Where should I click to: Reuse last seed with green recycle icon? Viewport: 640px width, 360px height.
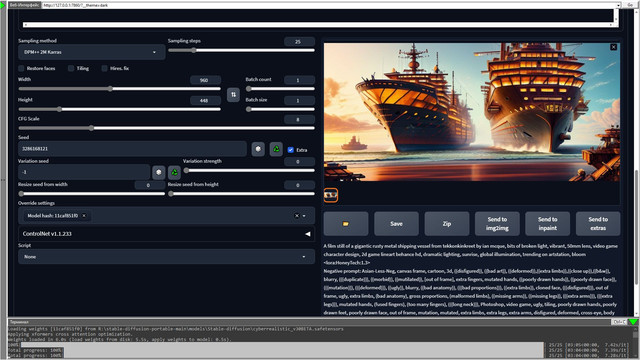tap(276, 149)
